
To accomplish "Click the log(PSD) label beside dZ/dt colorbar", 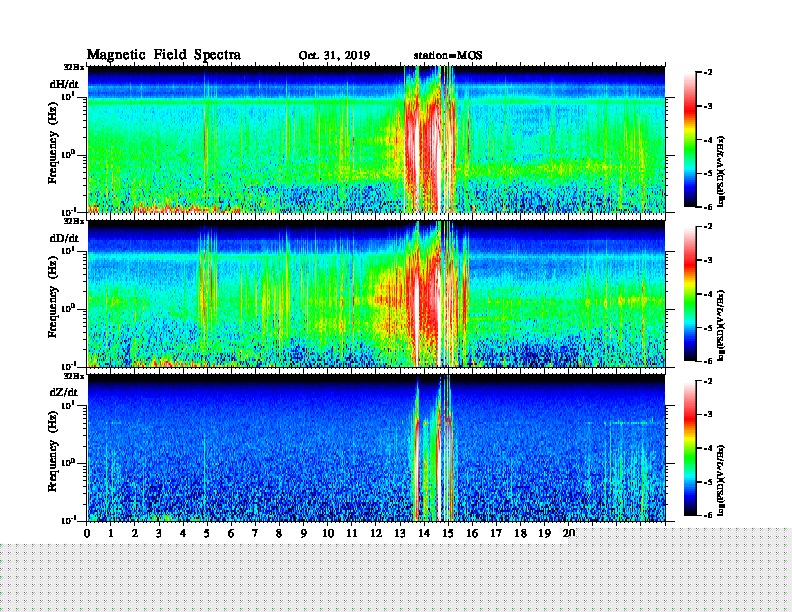I will (x=721, y=480).
